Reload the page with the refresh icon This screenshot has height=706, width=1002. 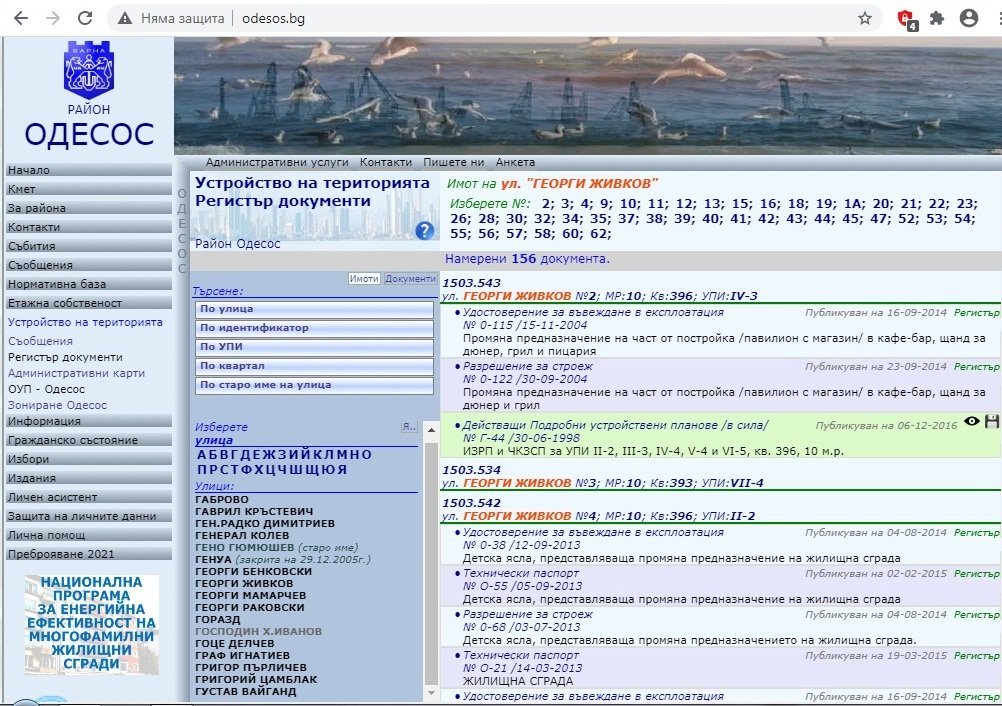click(85, 18)
